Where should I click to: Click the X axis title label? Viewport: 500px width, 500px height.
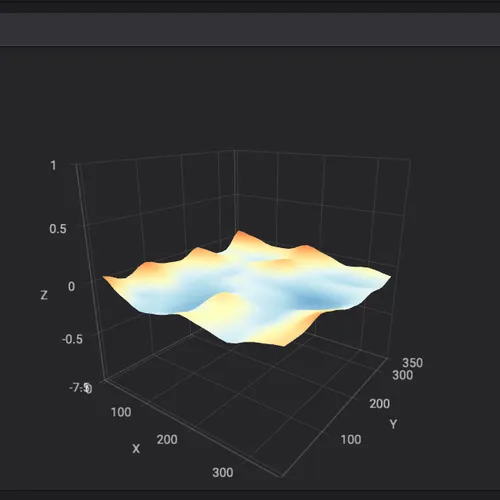point(136,449)
